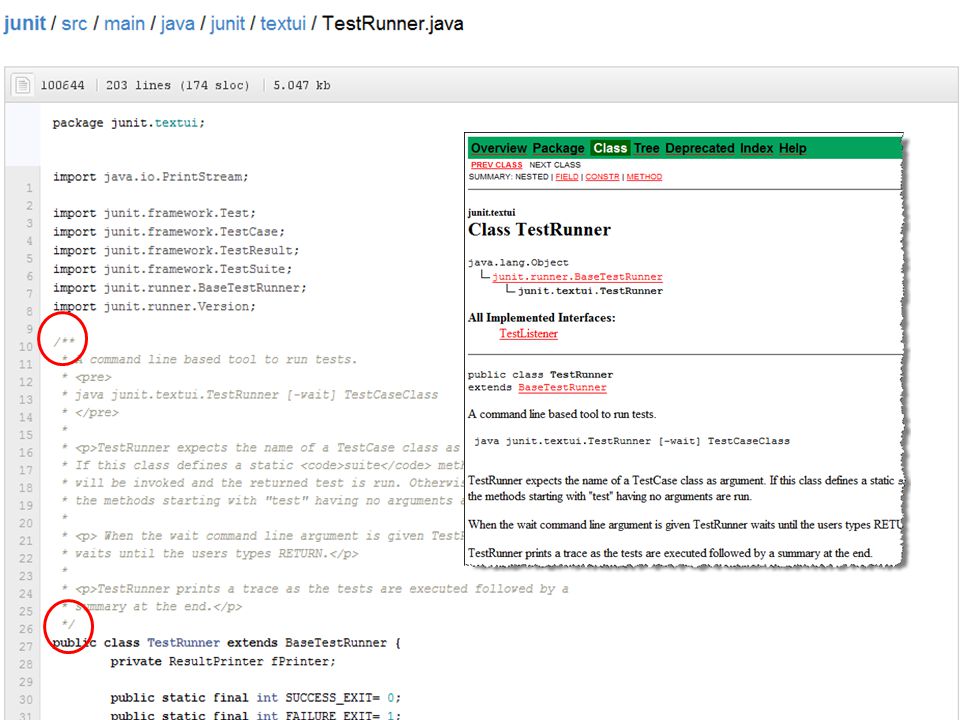Open BaseTestRunner link after extends

(x=562, y=388)
